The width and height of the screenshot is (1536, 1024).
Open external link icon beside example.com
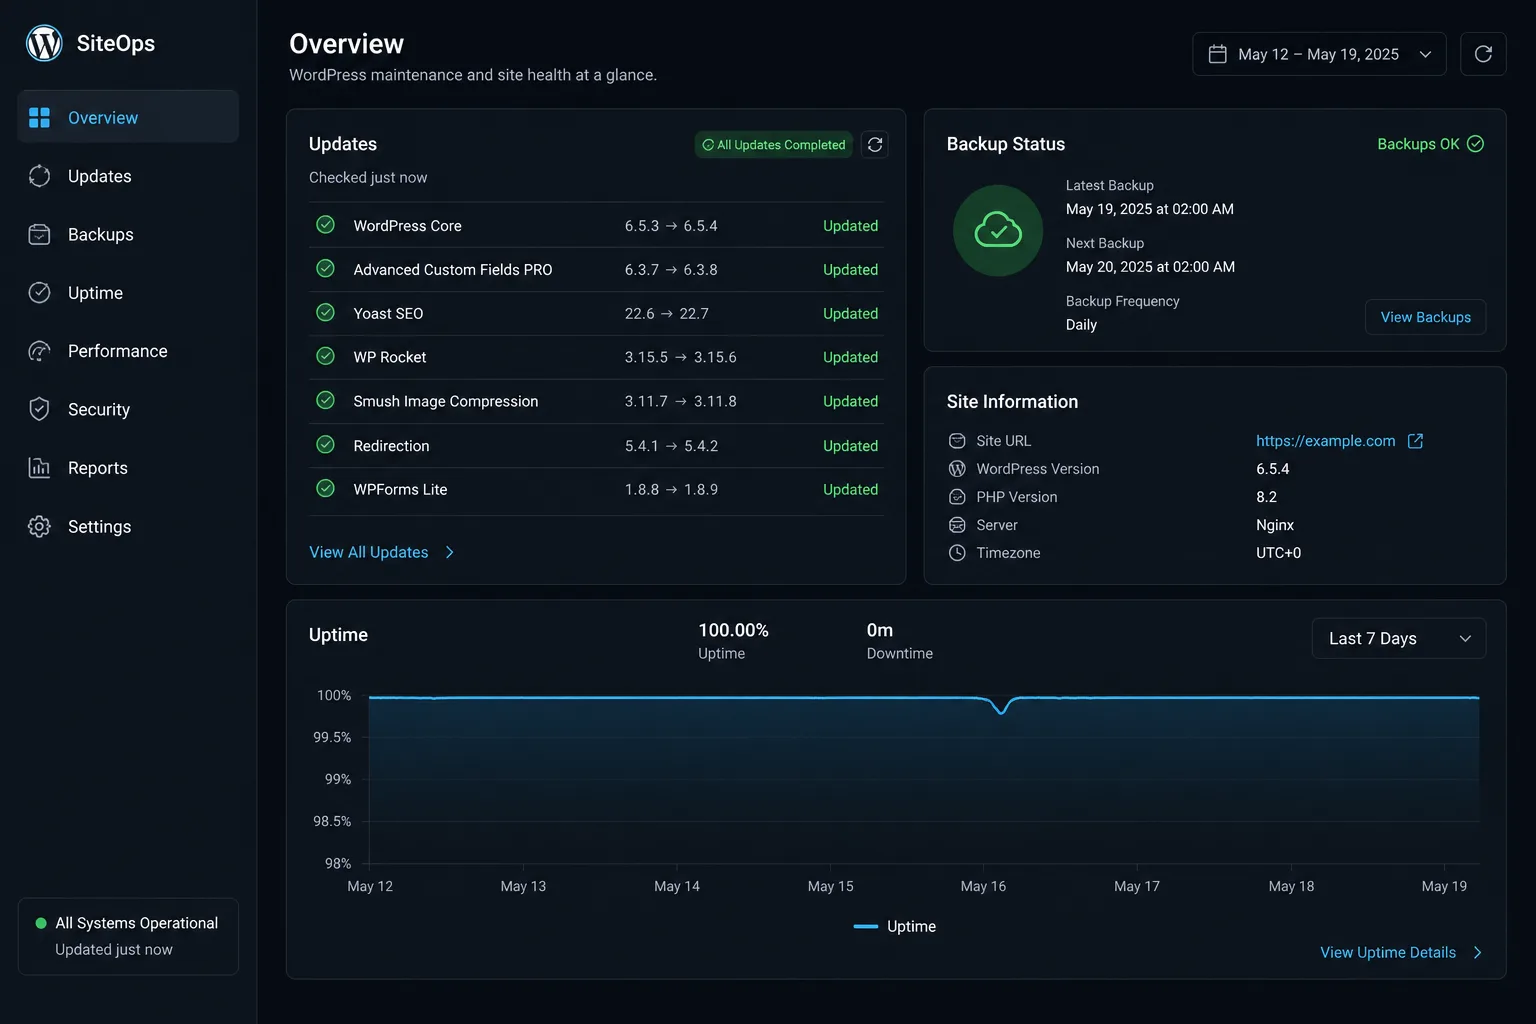coord(1415,441)
